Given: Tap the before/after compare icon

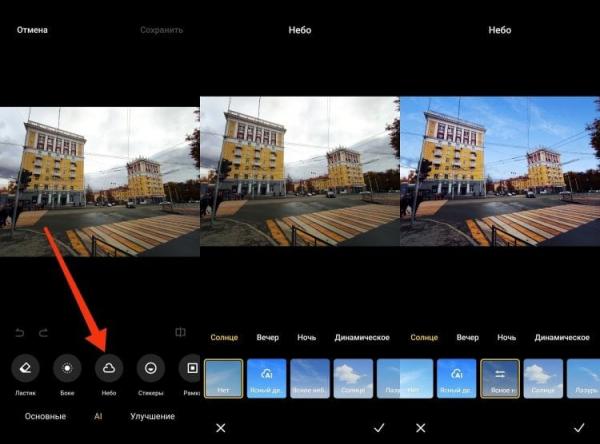Looking at the screenshot, I should point(180,332).
